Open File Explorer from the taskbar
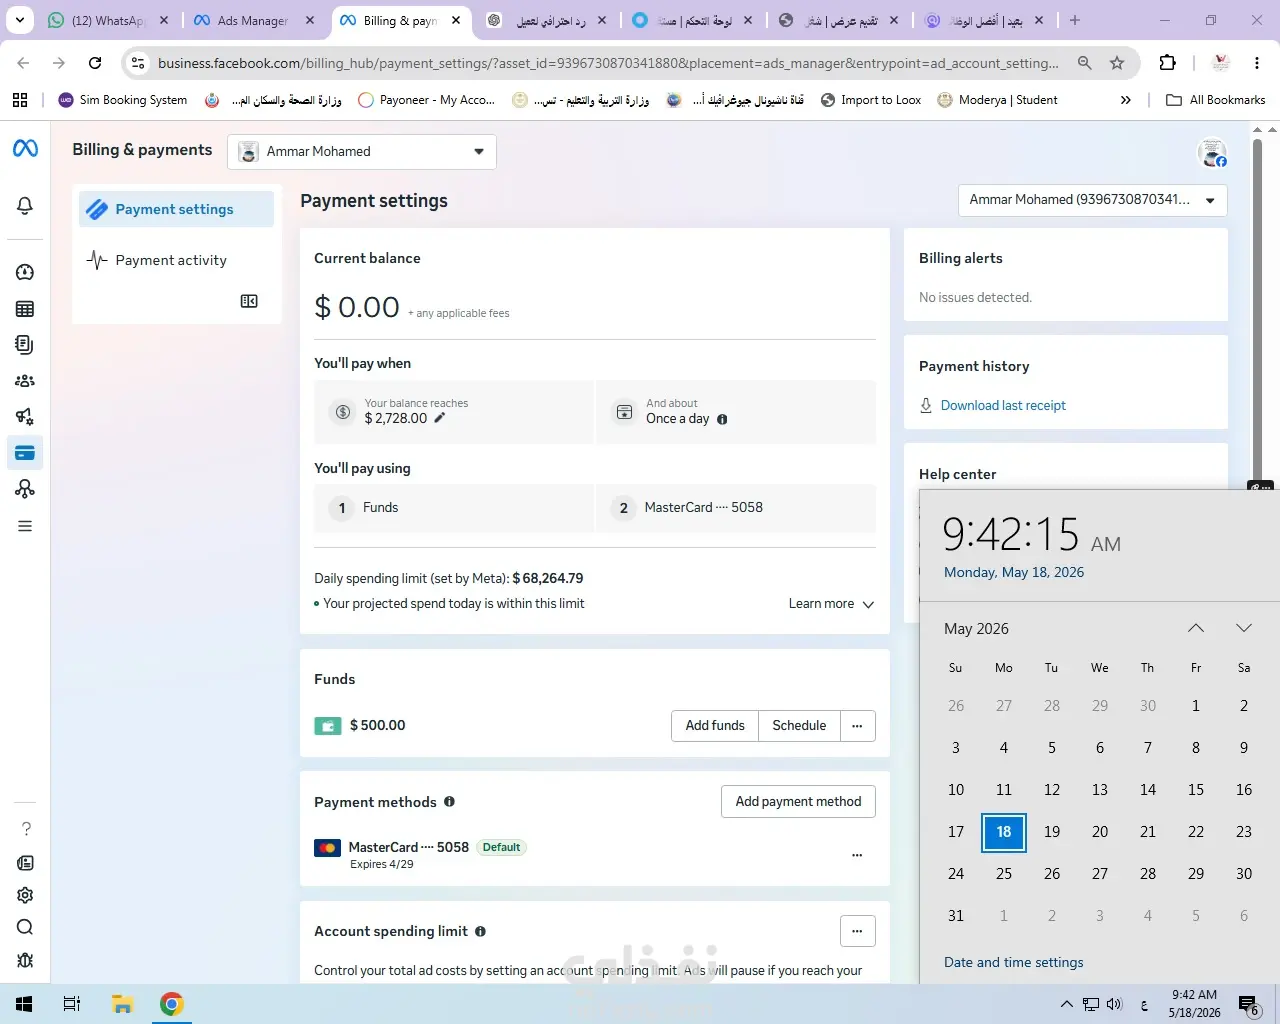 coord(123,1004)
